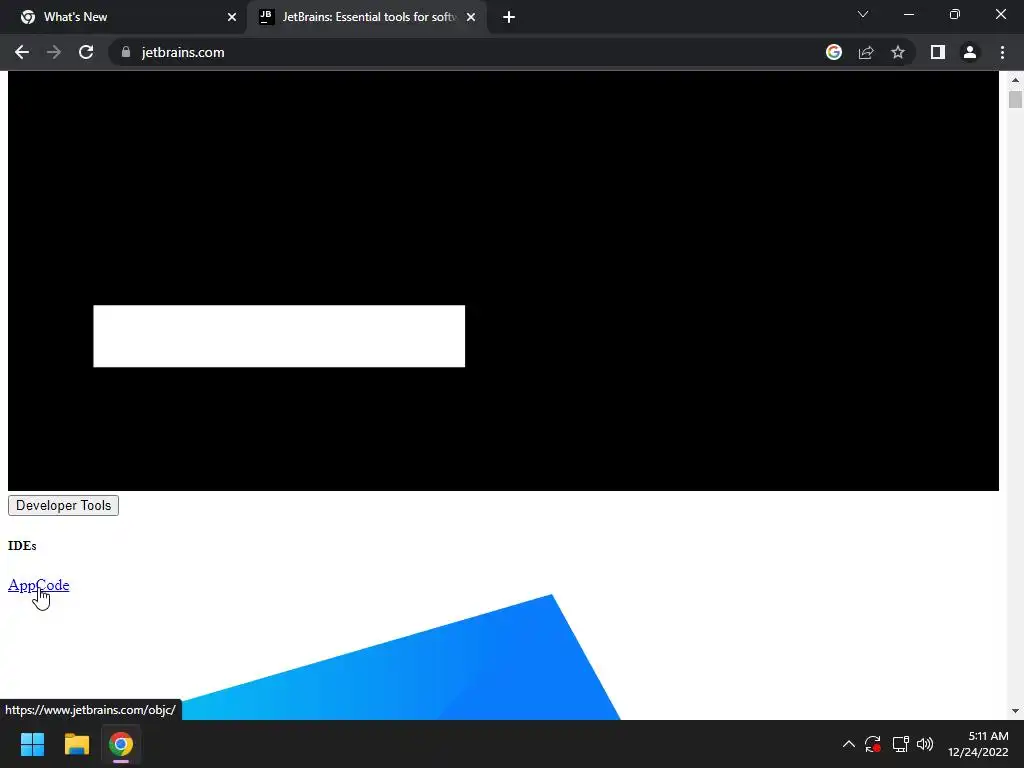Go back to the previous page
The image size is (1024, 768).
(x=22, y=52)
